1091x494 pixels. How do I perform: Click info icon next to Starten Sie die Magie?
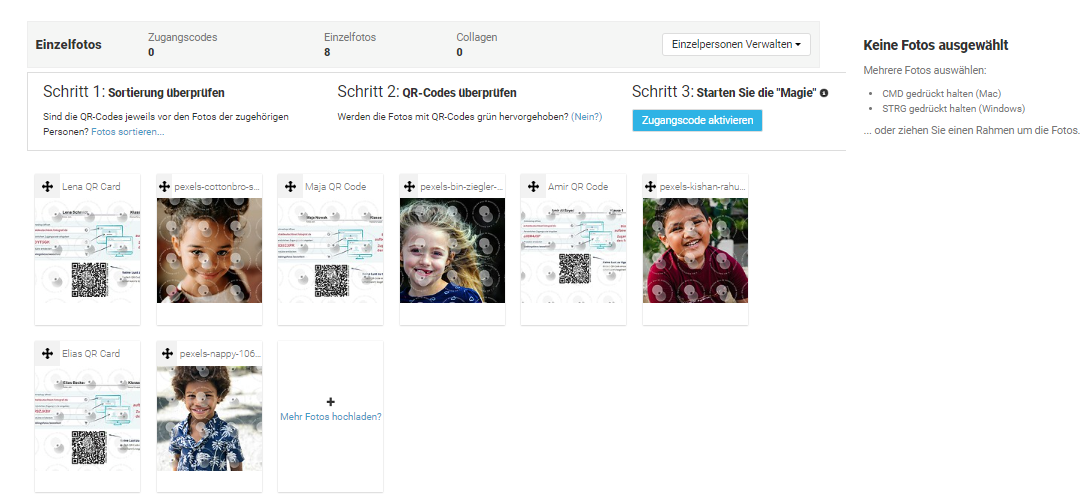(824, 93)
